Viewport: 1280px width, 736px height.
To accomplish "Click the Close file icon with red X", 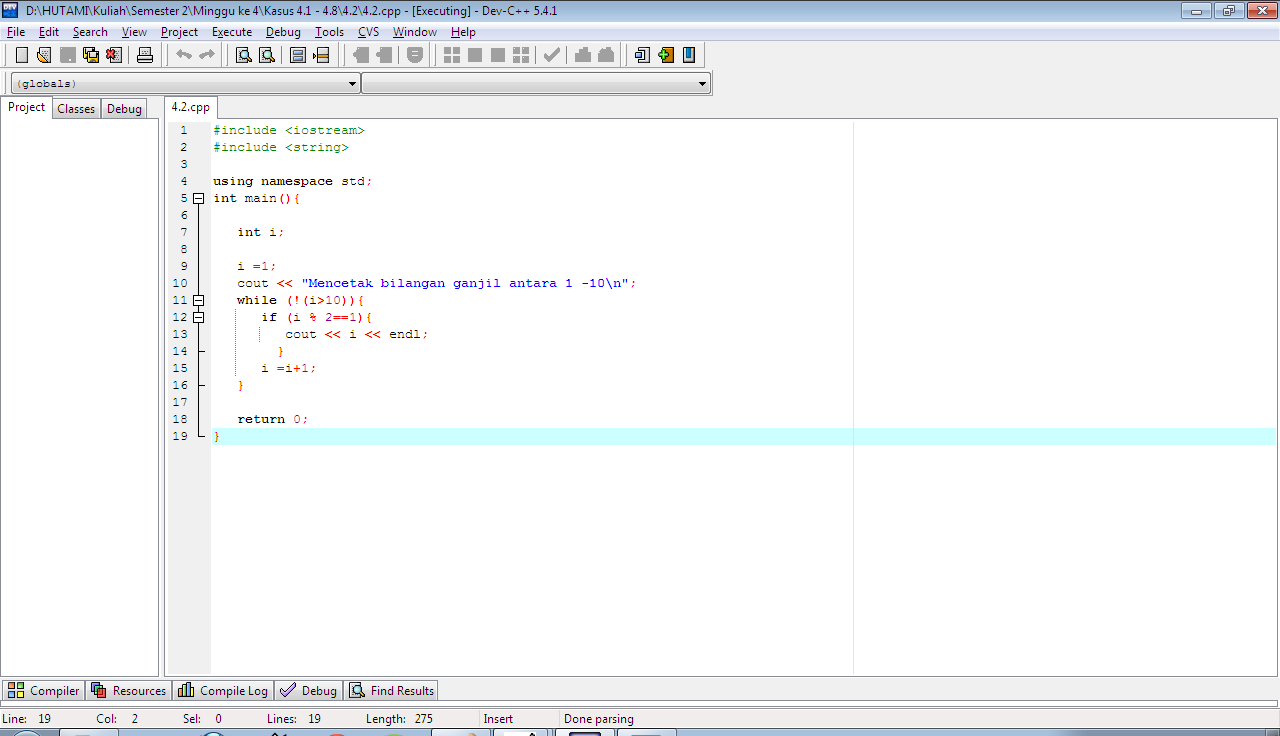I will pyautogui.click(x=114, y=55).
